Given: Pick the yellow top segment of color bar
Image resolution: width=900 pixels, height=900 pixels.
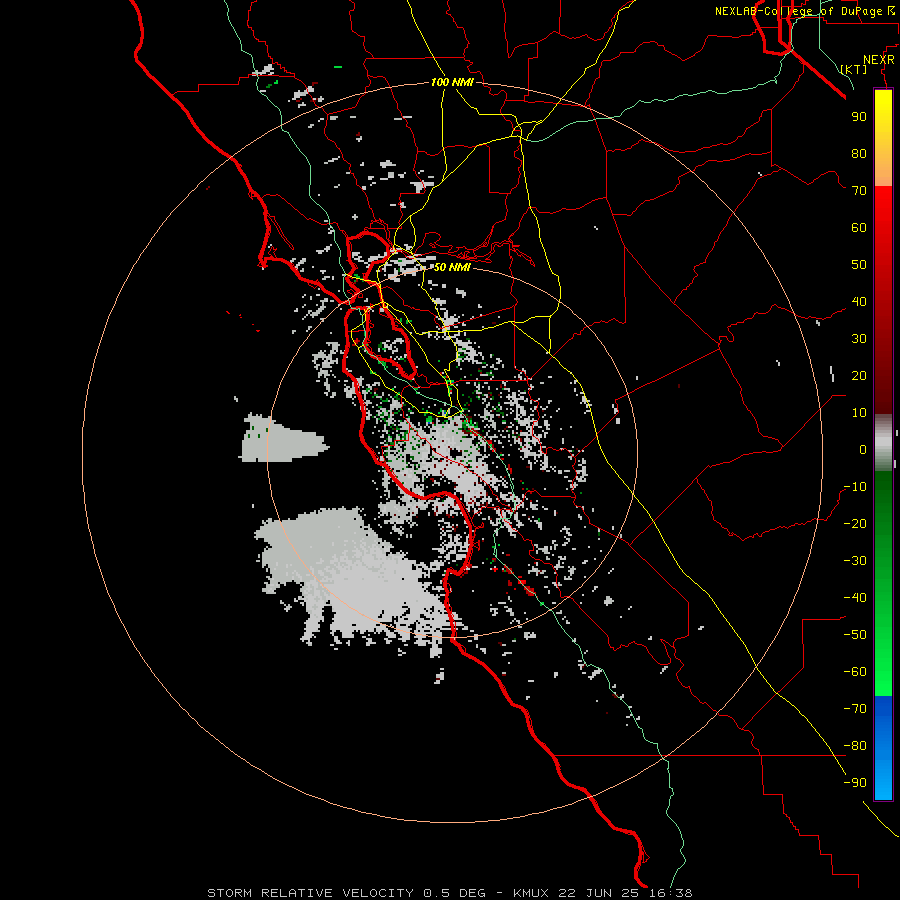Looking at the screenshot, I should (883, 138).
